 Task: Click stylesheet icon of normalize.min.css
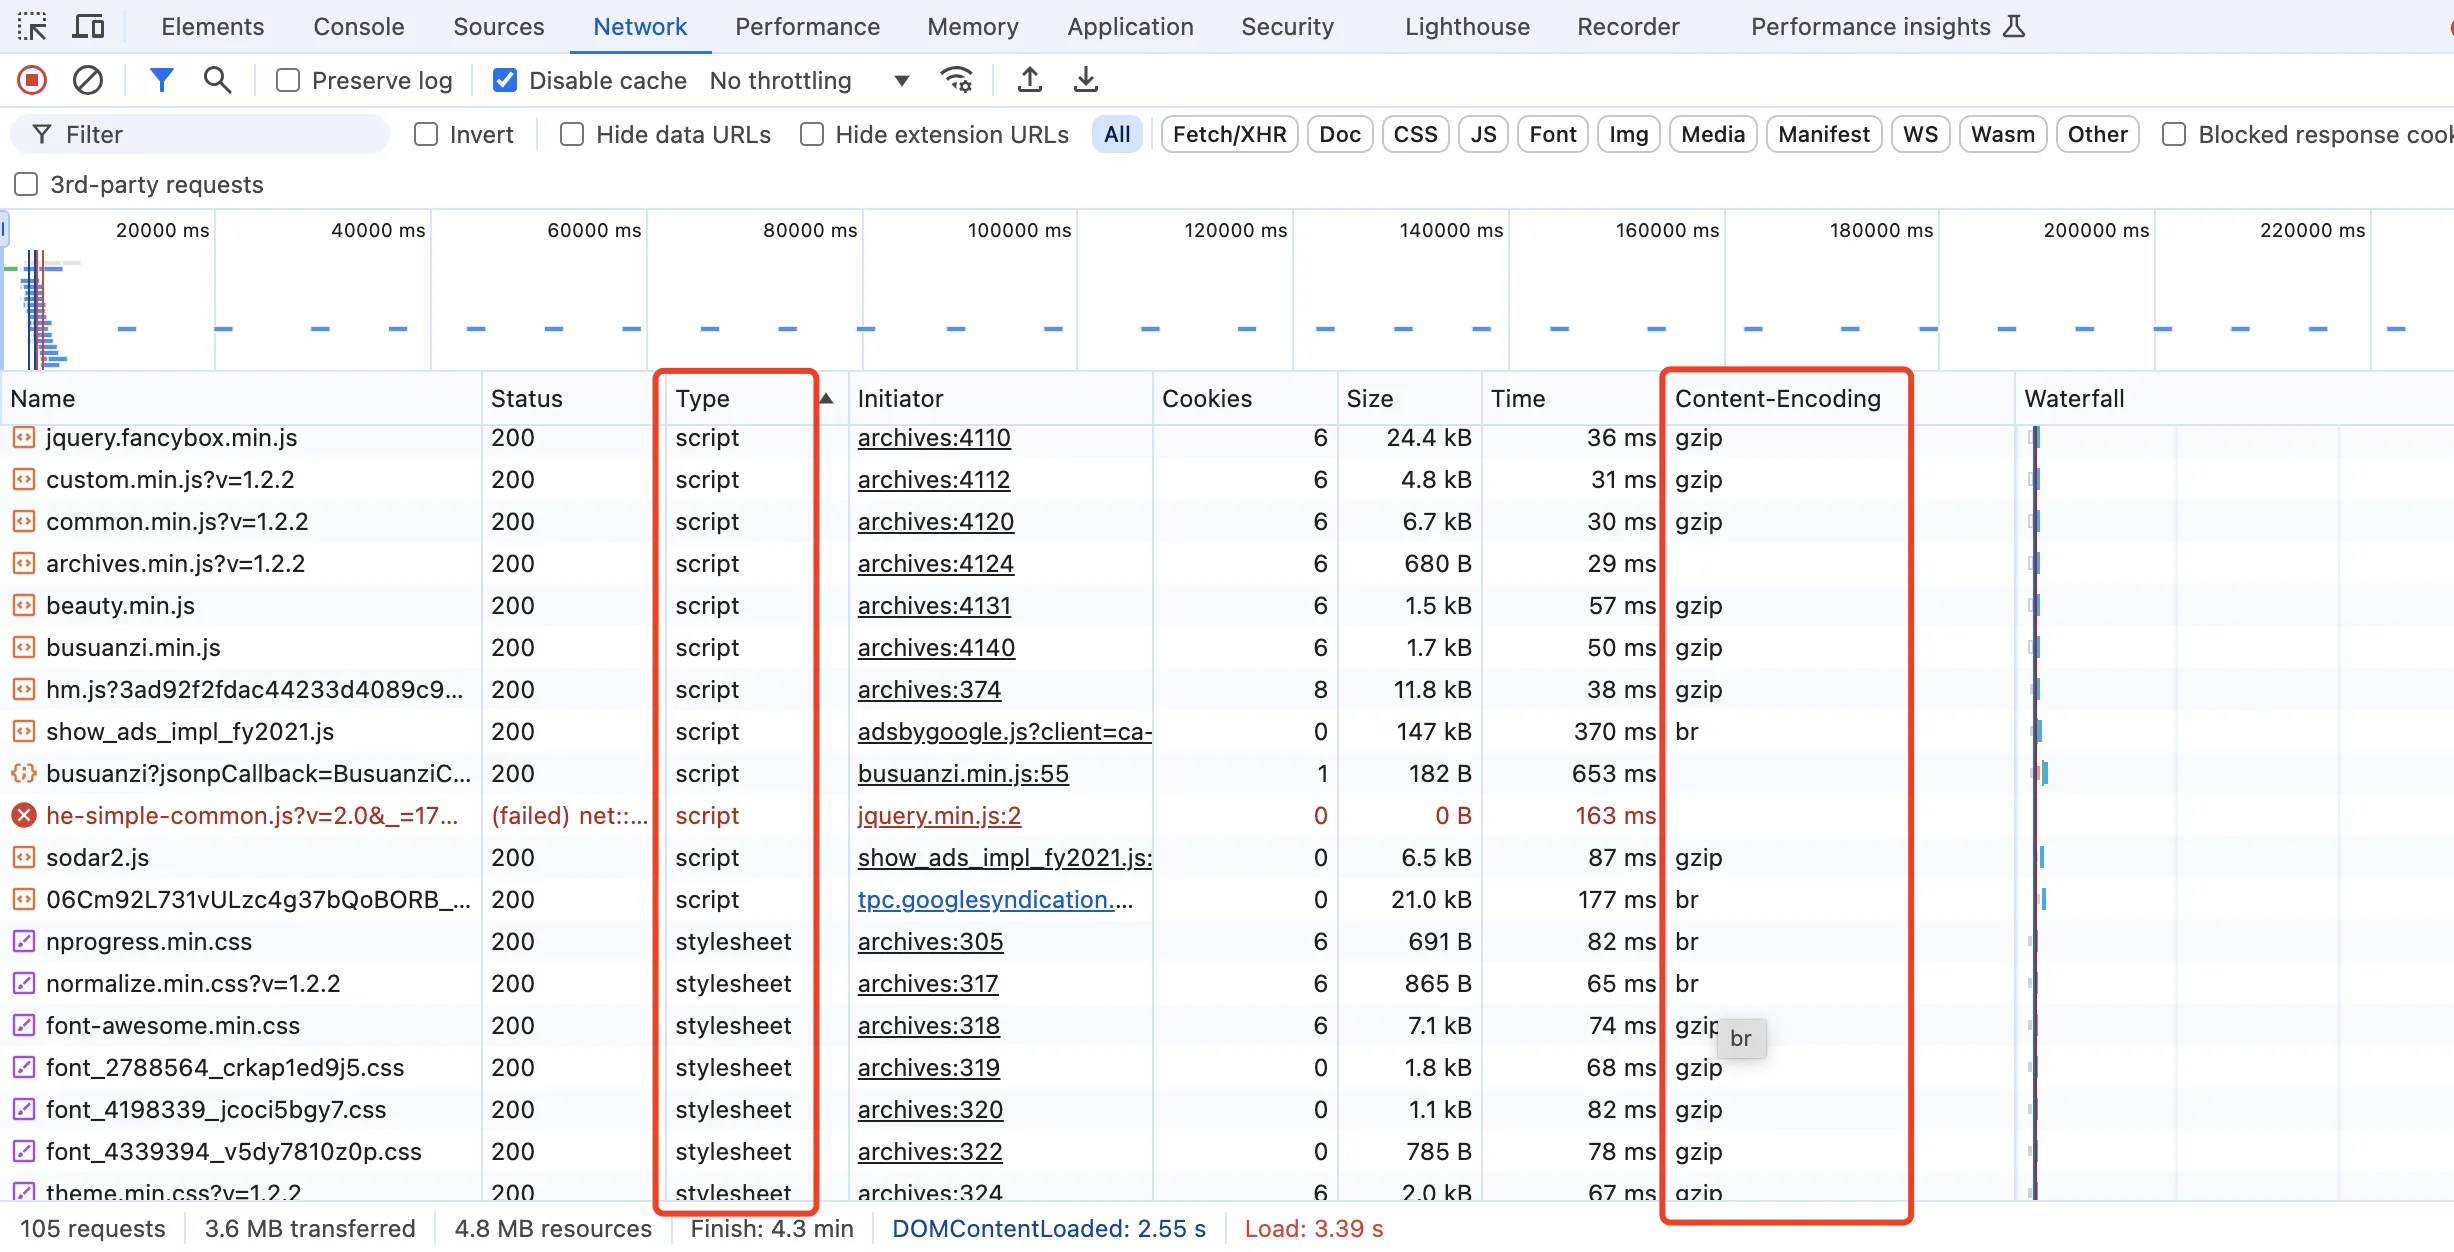point(24,984)
